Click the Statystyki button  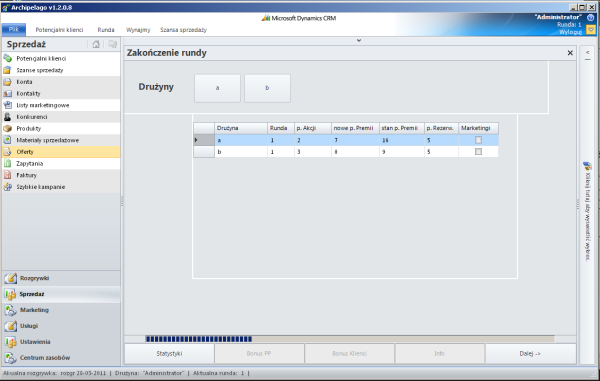[169, 353]
